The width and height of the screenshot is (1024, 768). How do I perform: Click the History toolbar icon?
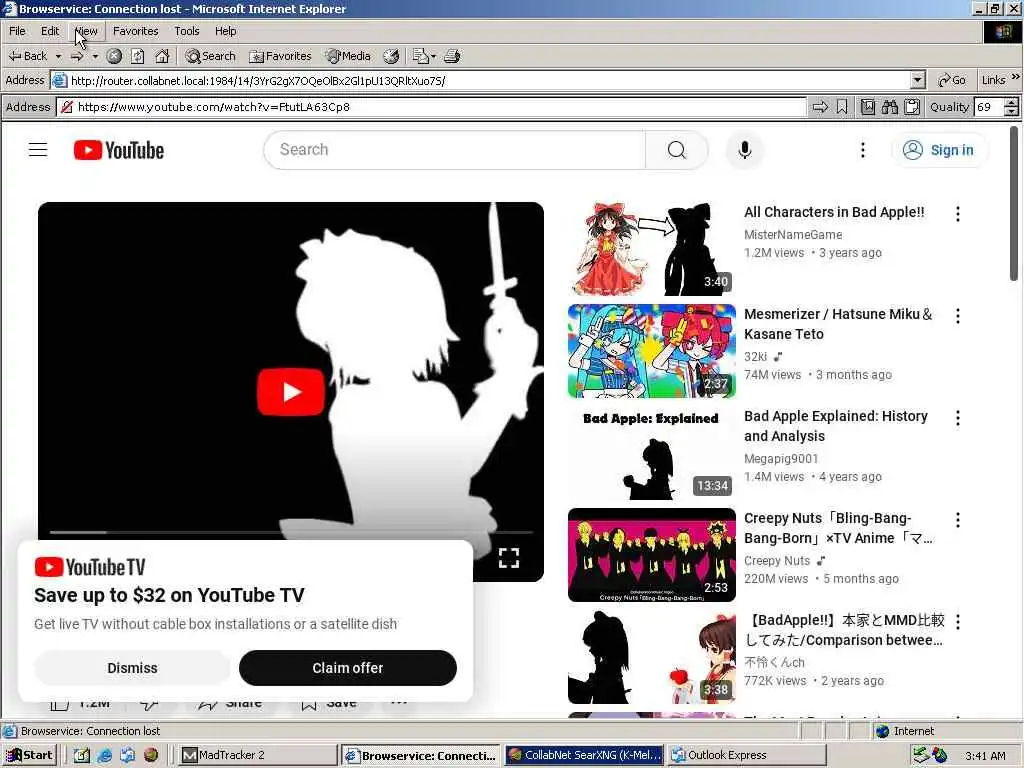click(391, 56)
